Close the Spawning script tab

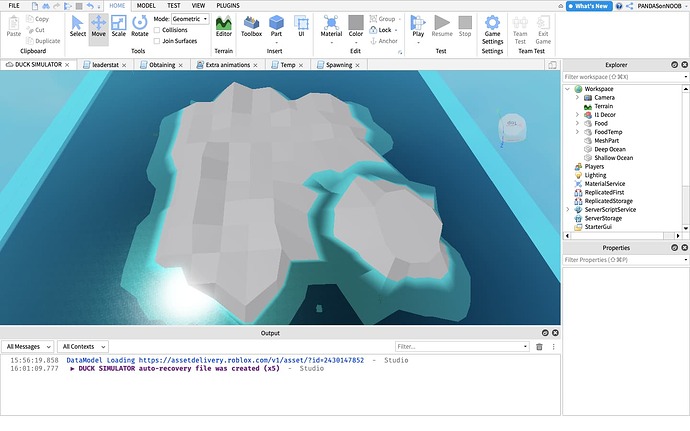click(357, 65)
